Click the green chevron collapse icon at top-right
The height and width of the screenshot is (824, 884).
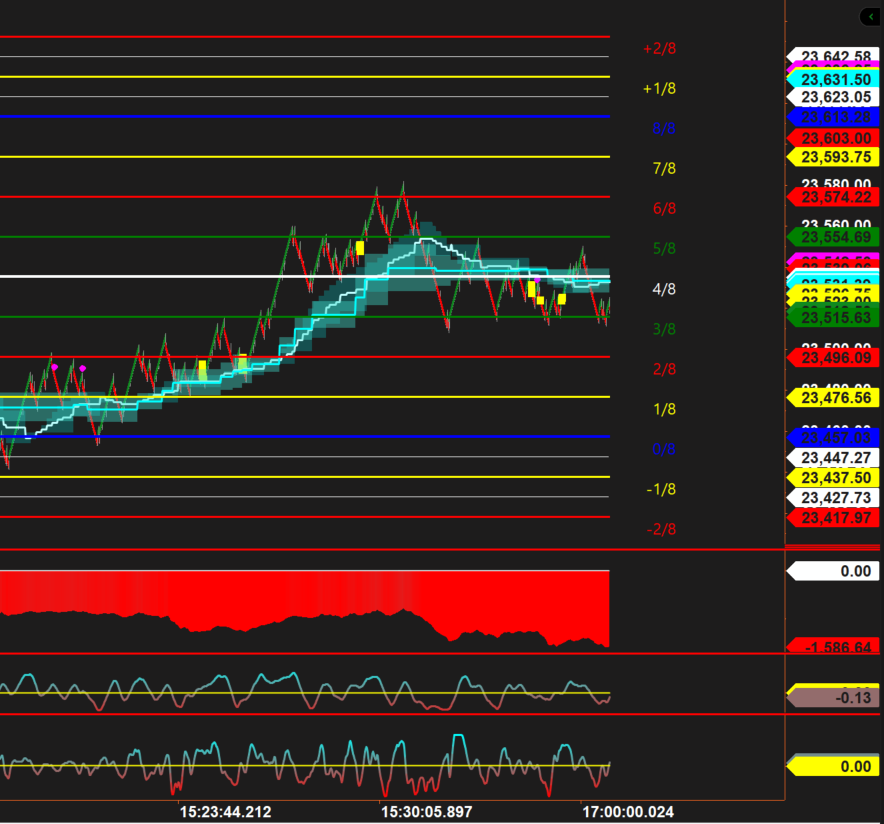tap(870, 17)
